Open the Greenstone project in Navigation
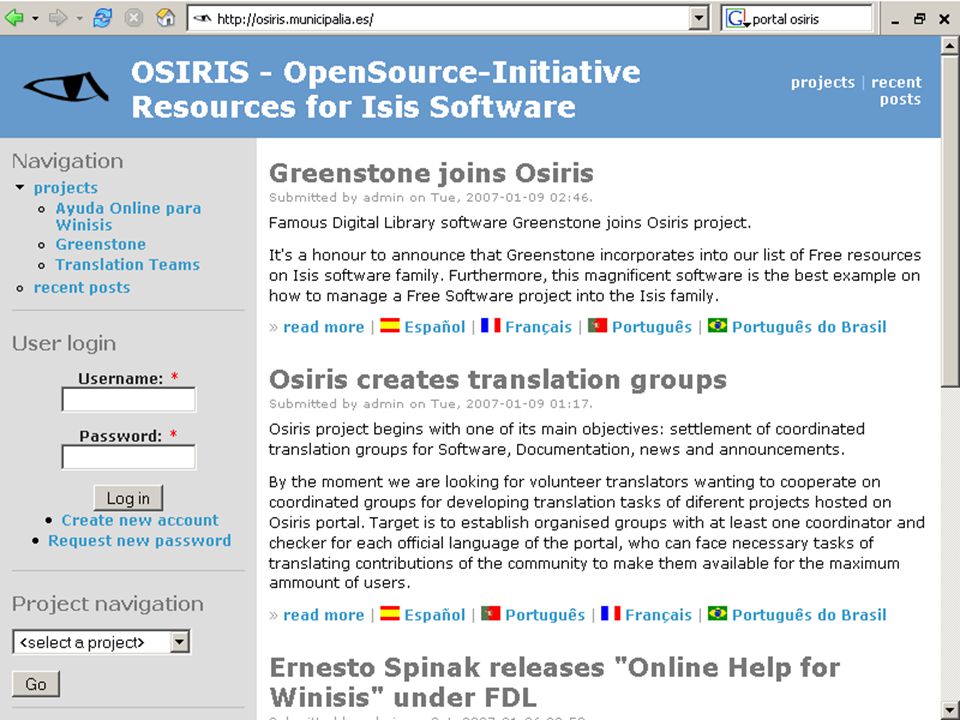This screenshot has height=720, width=960. point(101,244)
